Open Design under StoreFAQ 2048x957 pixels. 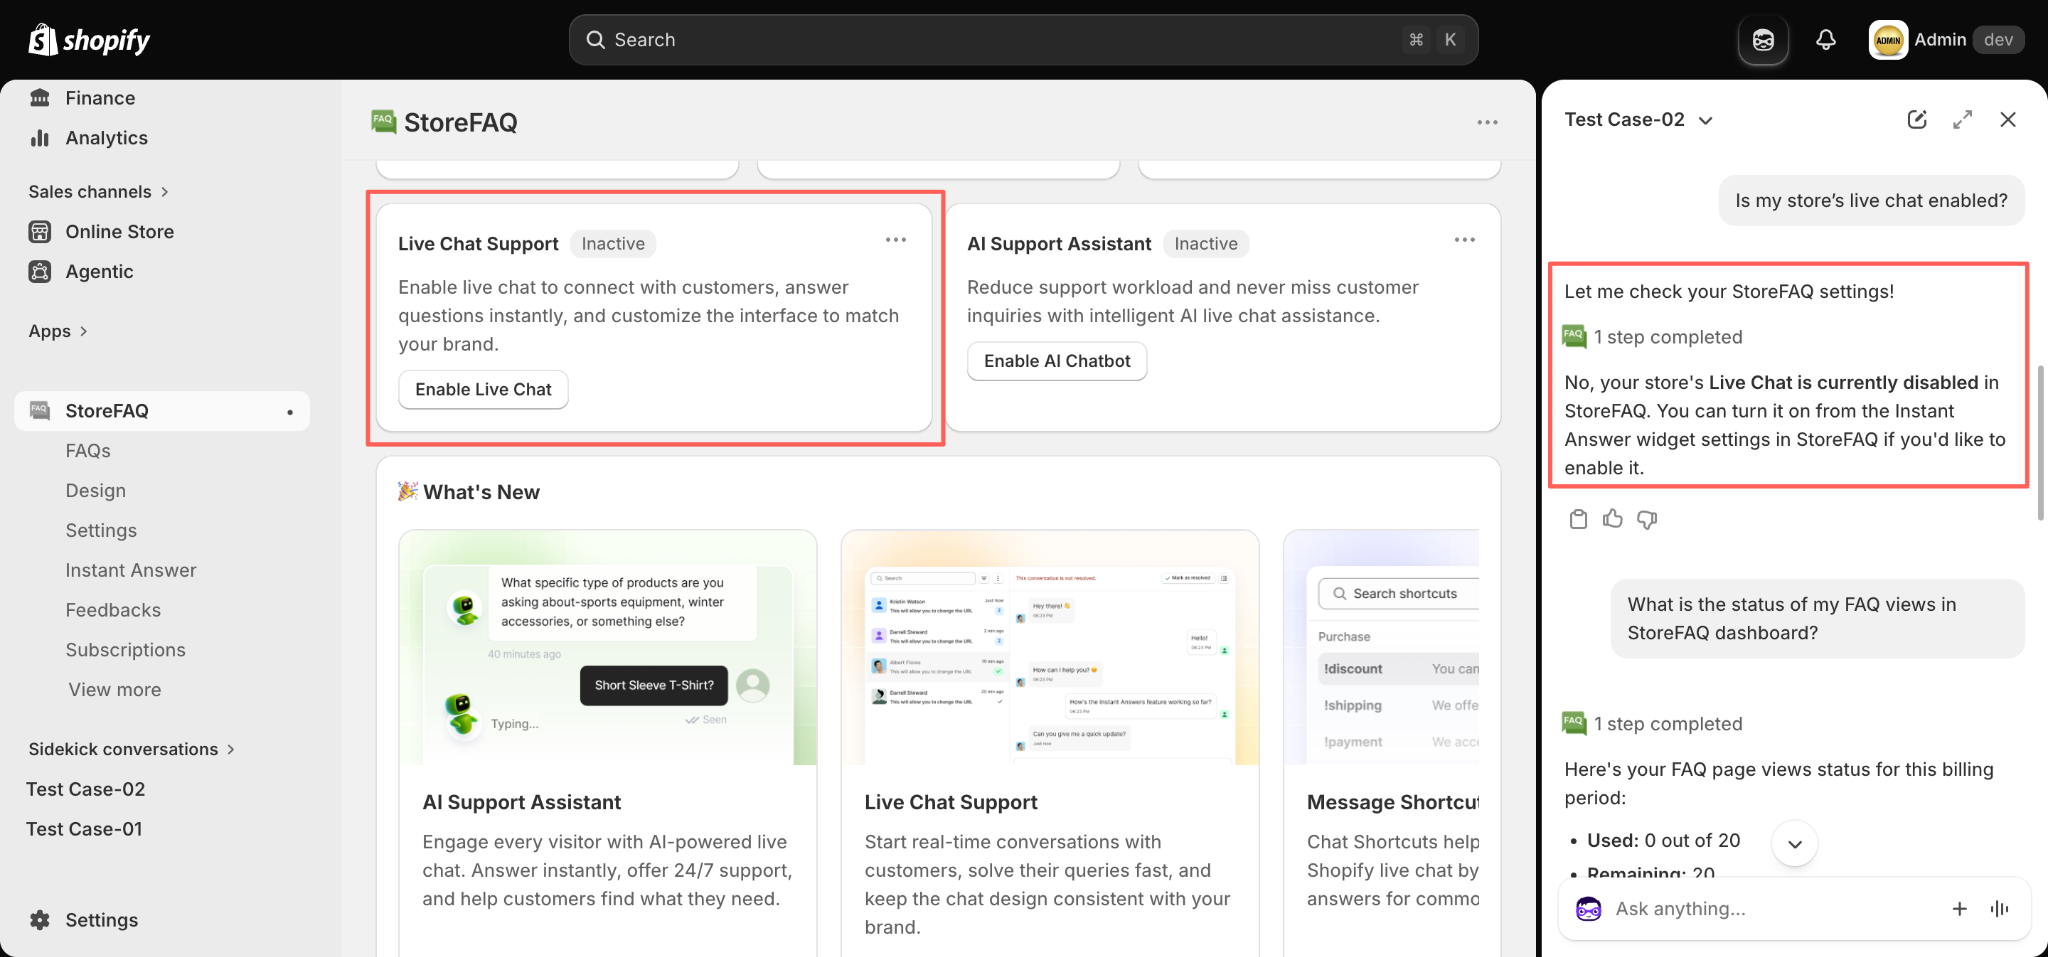point(96,491)
